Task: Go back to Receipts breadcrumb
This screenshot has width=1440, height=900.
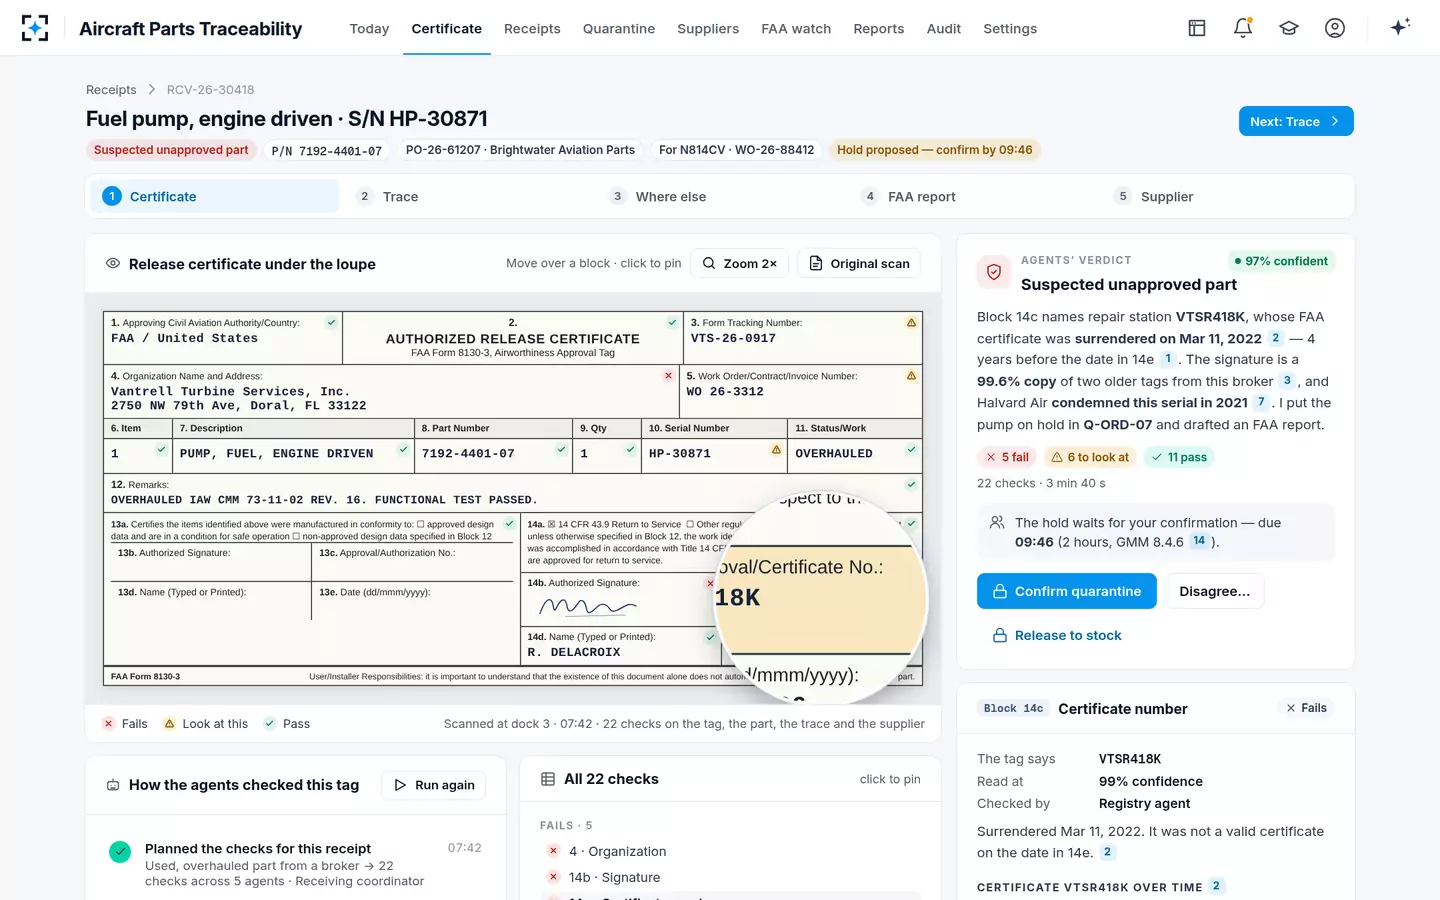Action: tap(111, 90)
